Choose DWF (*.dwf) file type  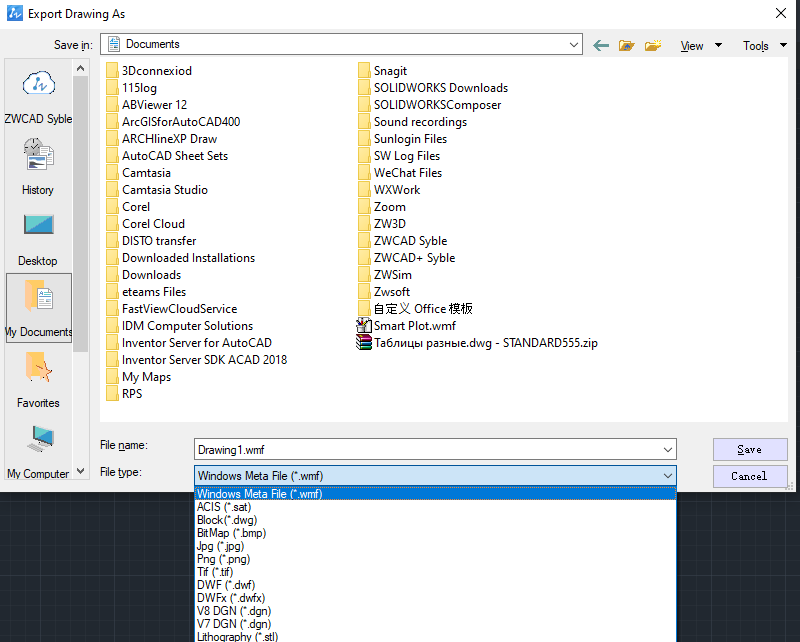(436, 585)
